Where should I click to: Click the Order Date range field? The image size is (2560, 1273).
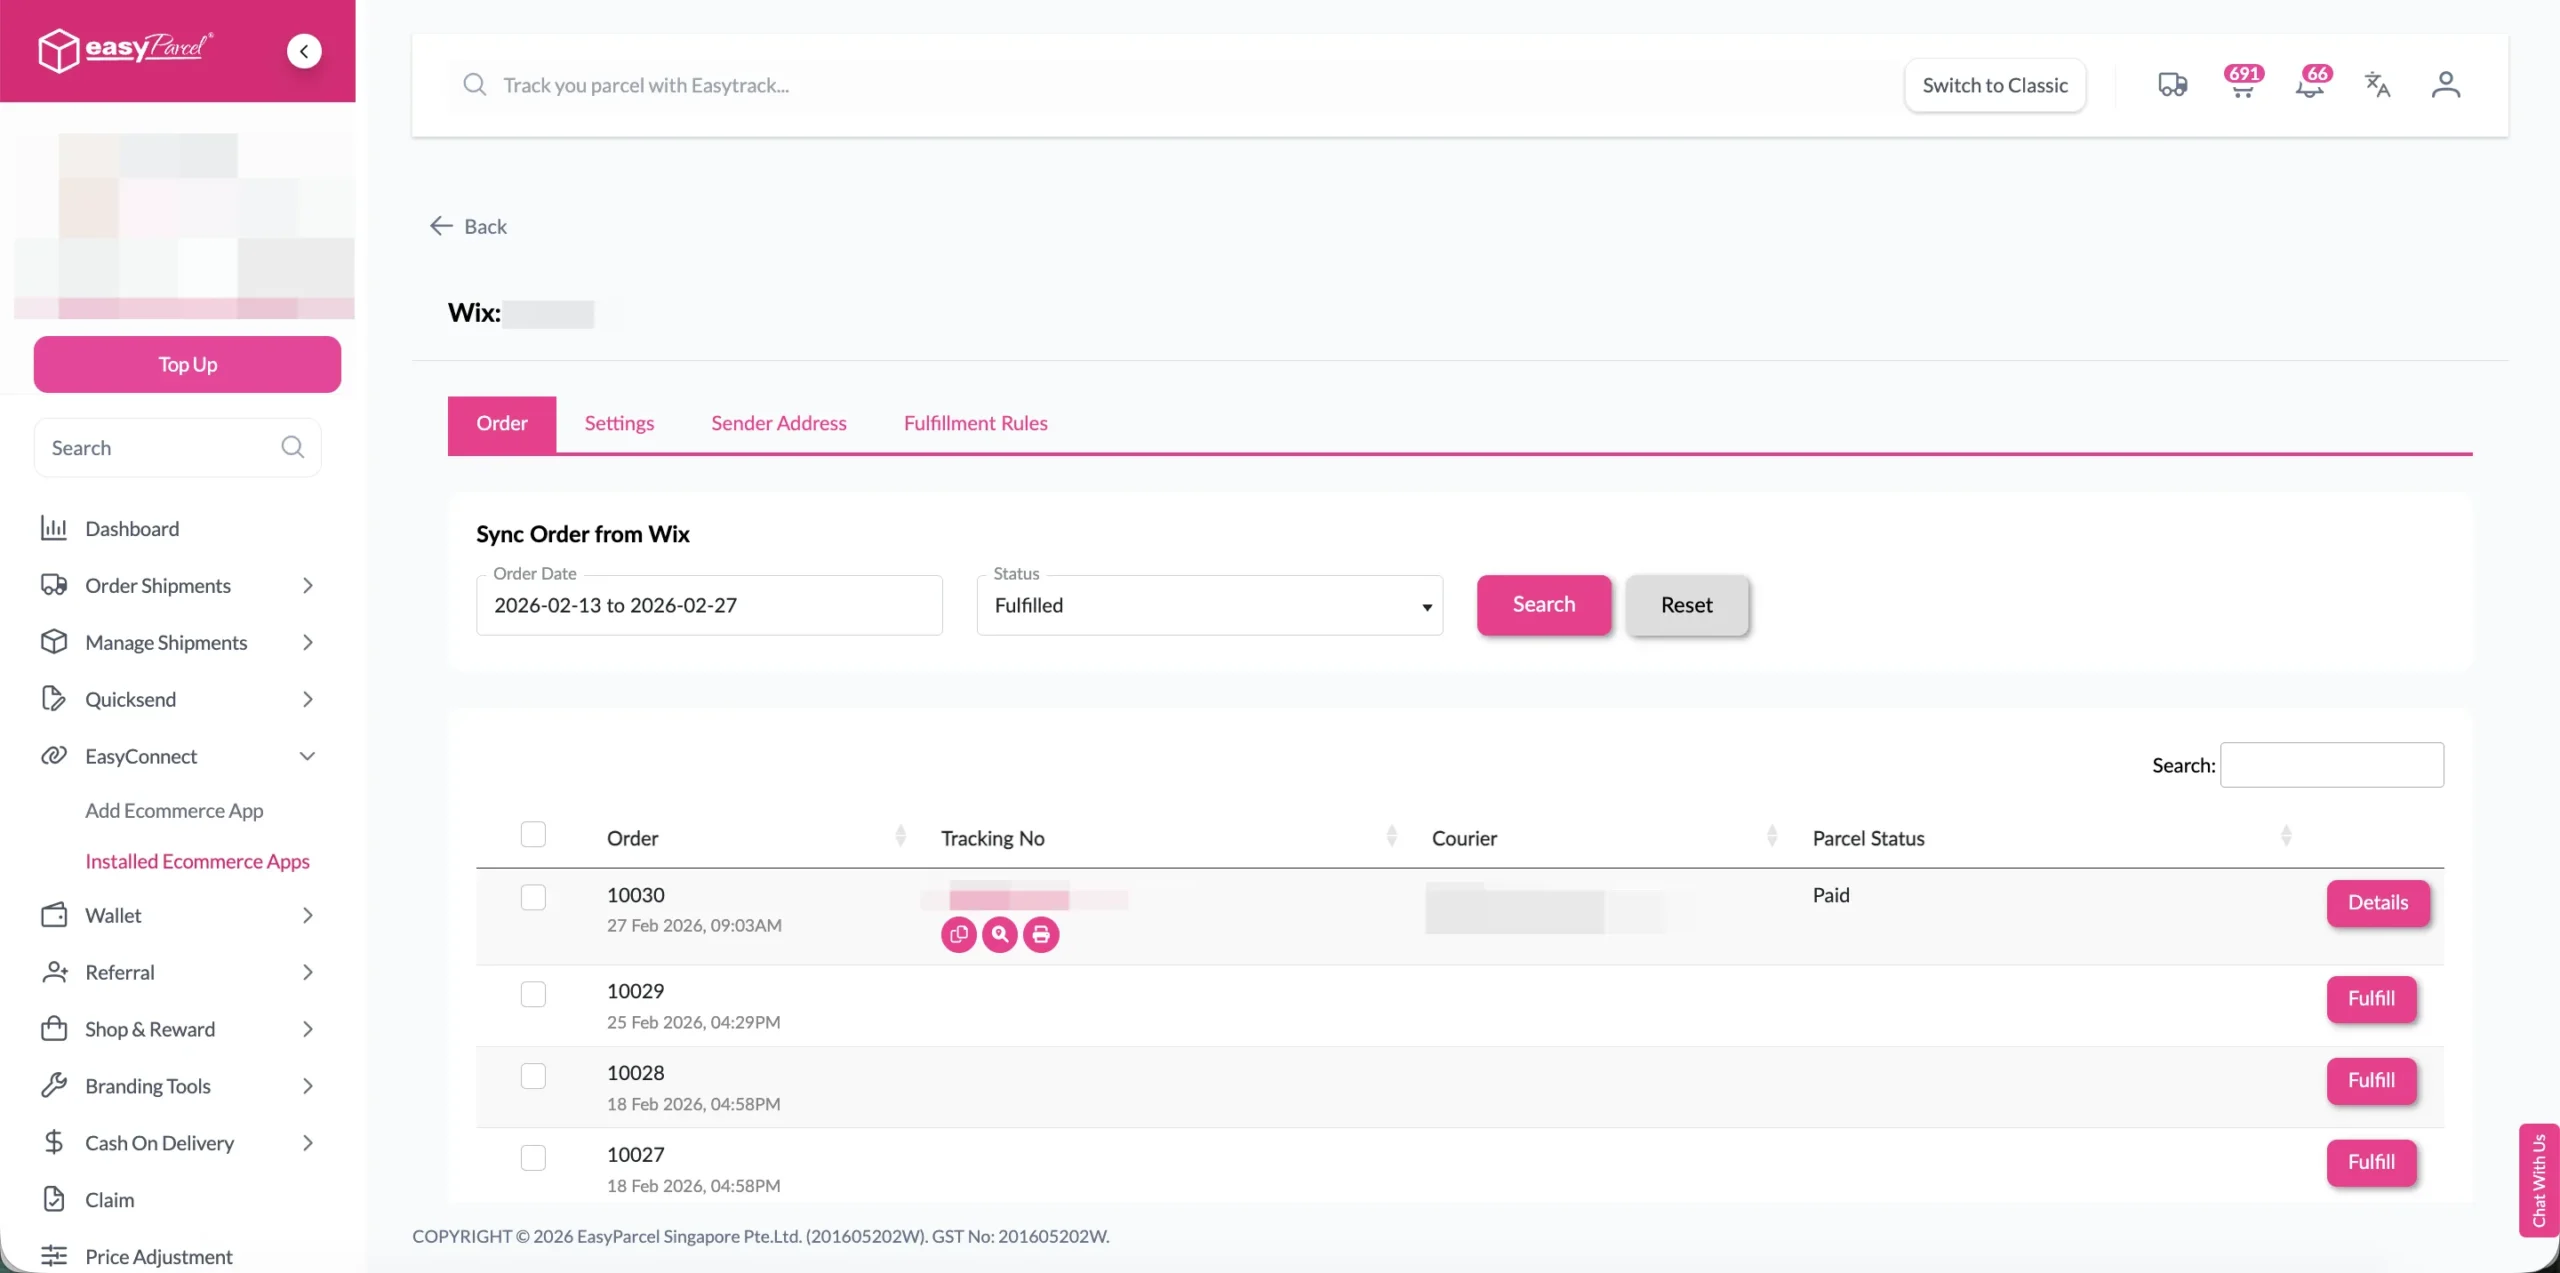(x=709, y=605)
